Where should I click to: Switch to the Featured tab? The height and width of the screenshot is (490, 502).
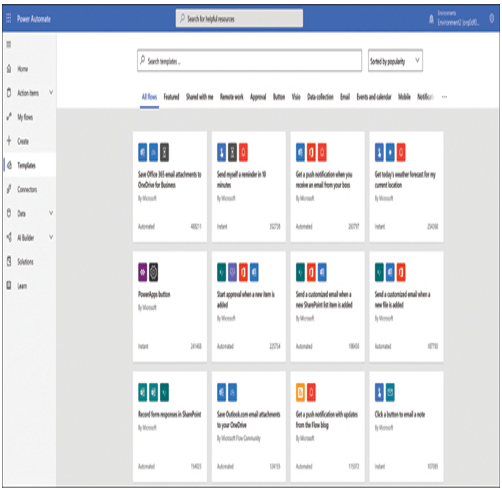[x=171, y=97]
